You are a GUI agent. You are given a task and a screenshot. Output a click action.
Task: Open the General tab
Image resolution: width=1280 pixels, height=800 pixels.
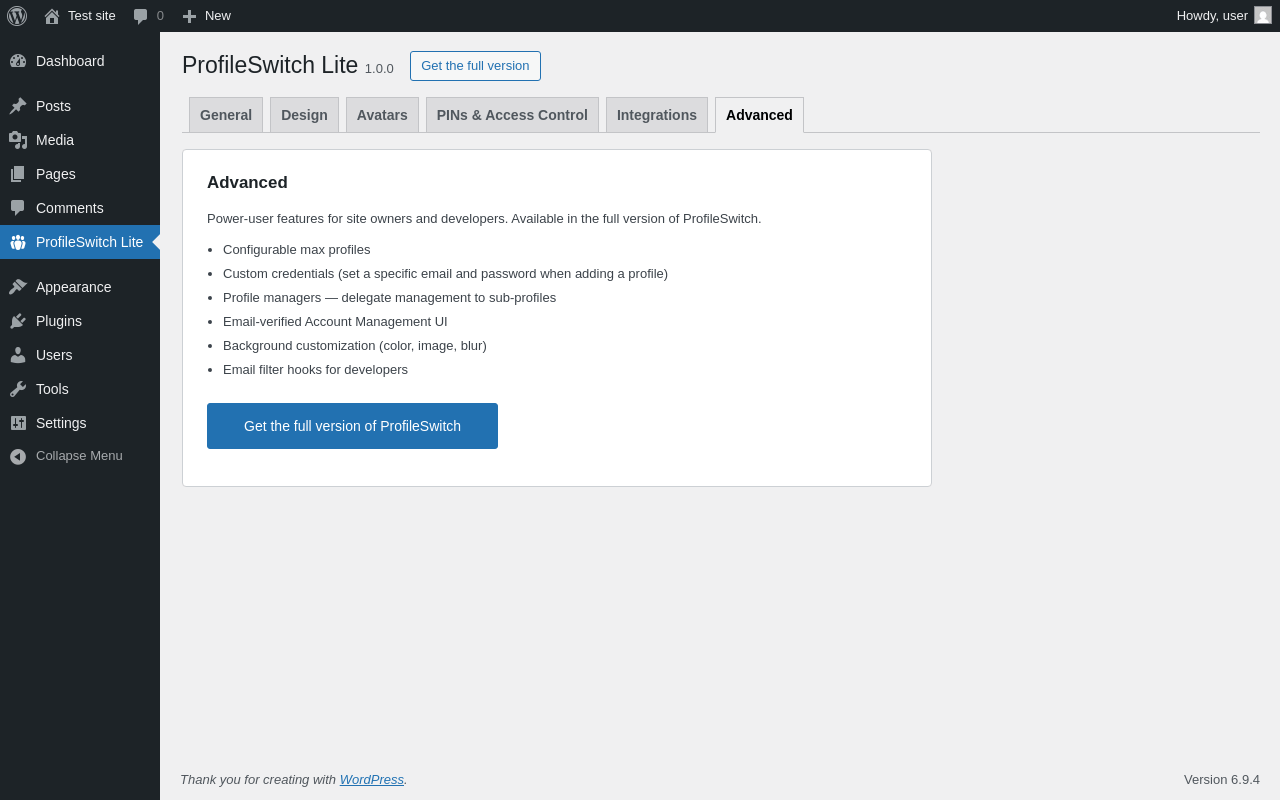click(x=226, y=115)
